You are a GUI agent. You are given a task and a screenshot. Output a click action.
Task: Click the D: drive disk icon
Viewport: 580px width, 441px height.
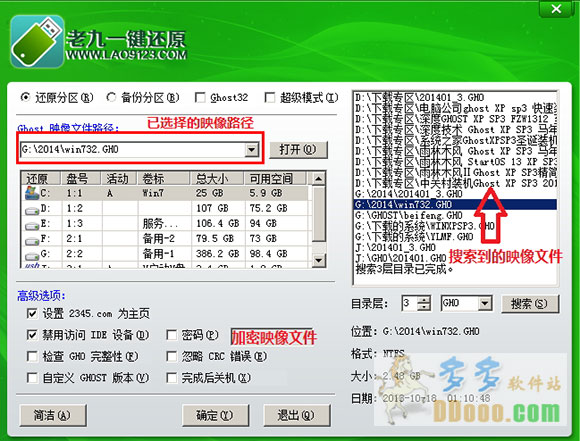[32, 210]
